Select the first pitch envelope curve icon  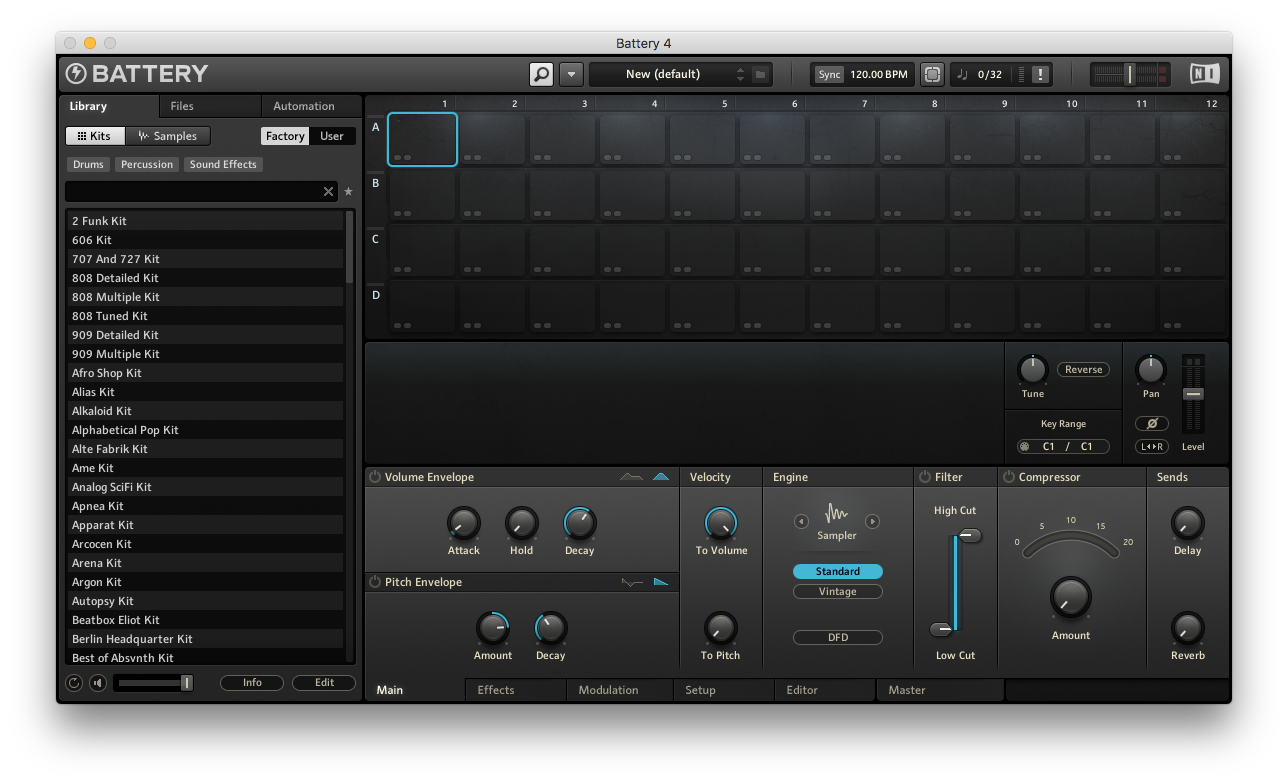(631, 582)
